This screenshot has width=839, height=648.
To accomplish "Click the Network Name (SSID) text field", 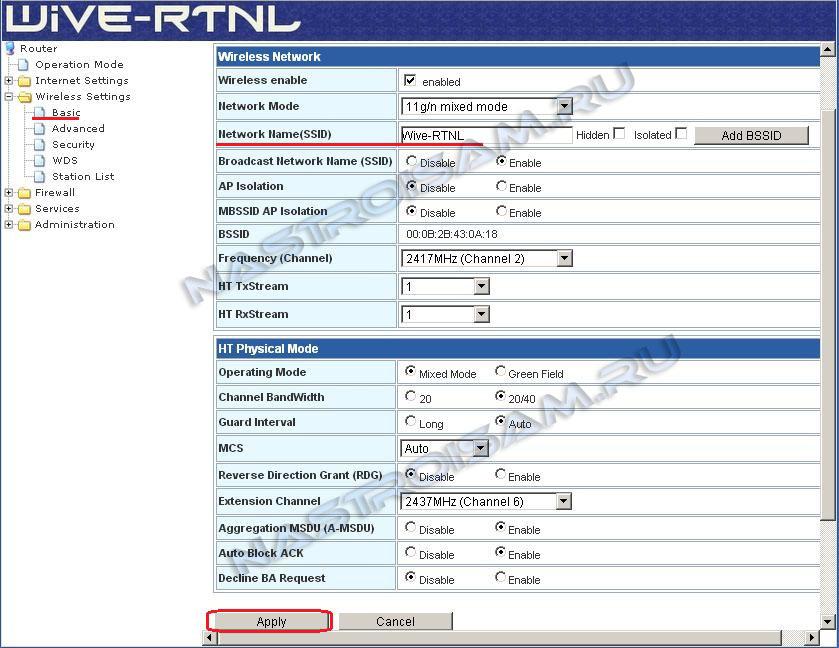I will pyautogui.click(x=486, y=135).
